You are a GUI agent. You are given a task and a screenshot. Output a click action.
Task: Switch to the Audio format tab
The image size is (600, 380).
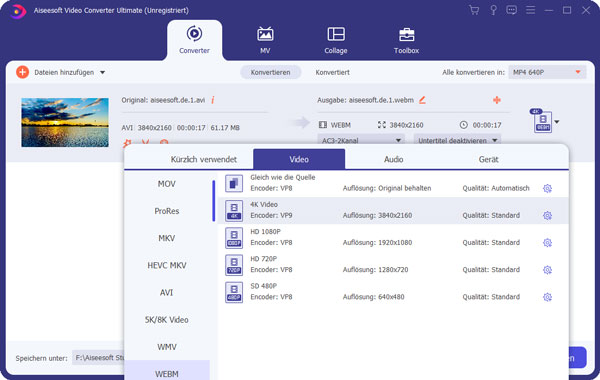click(393, 159)
